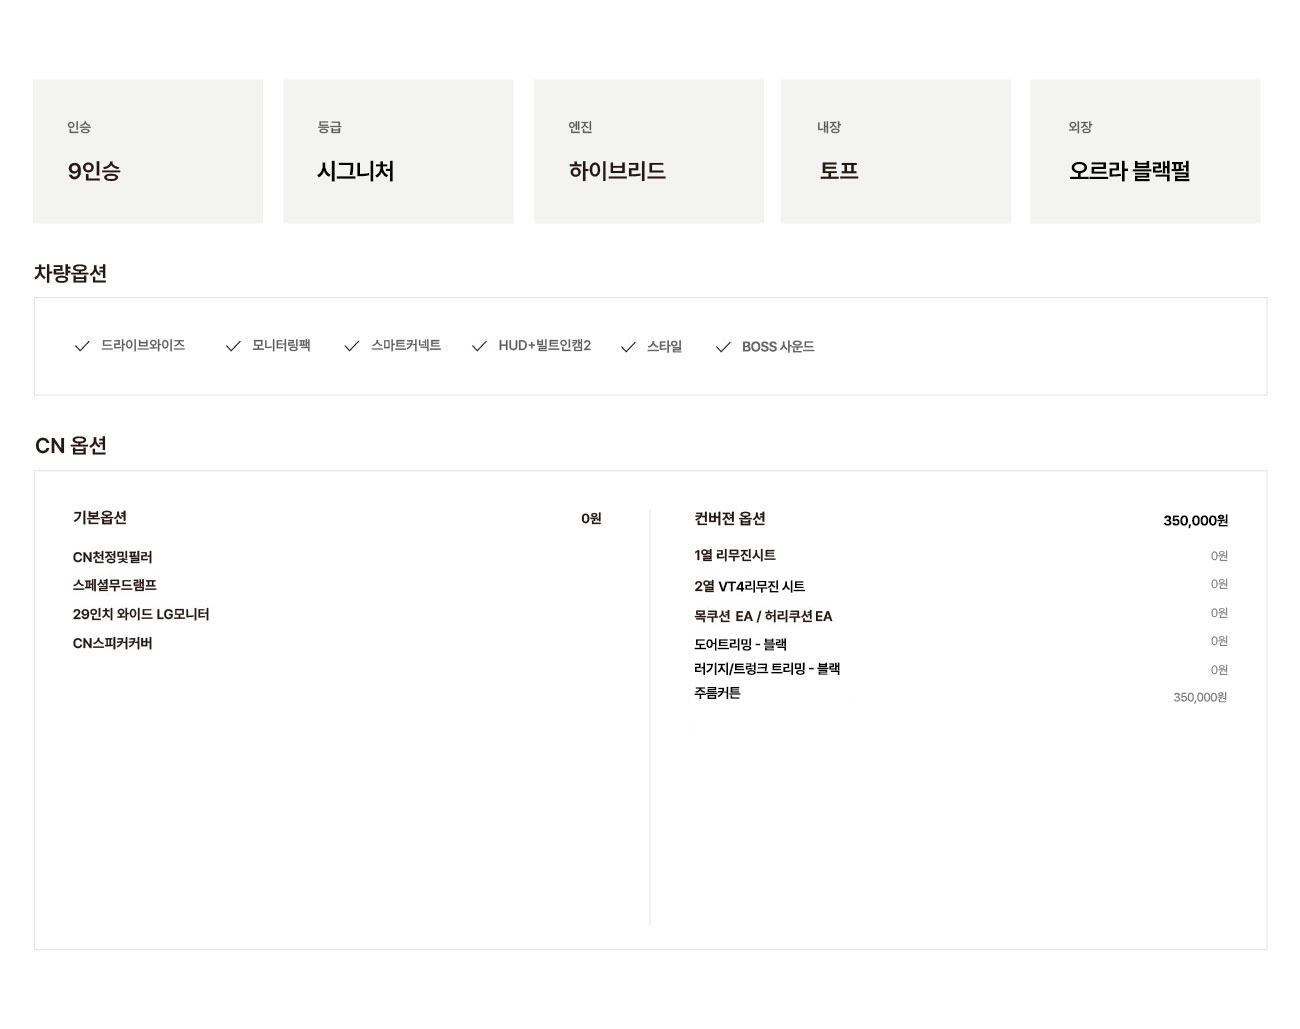The image size is (1300, 1029).
Task: Click the 350,000원 price for 주름커튼
Action: [1200, 697]
